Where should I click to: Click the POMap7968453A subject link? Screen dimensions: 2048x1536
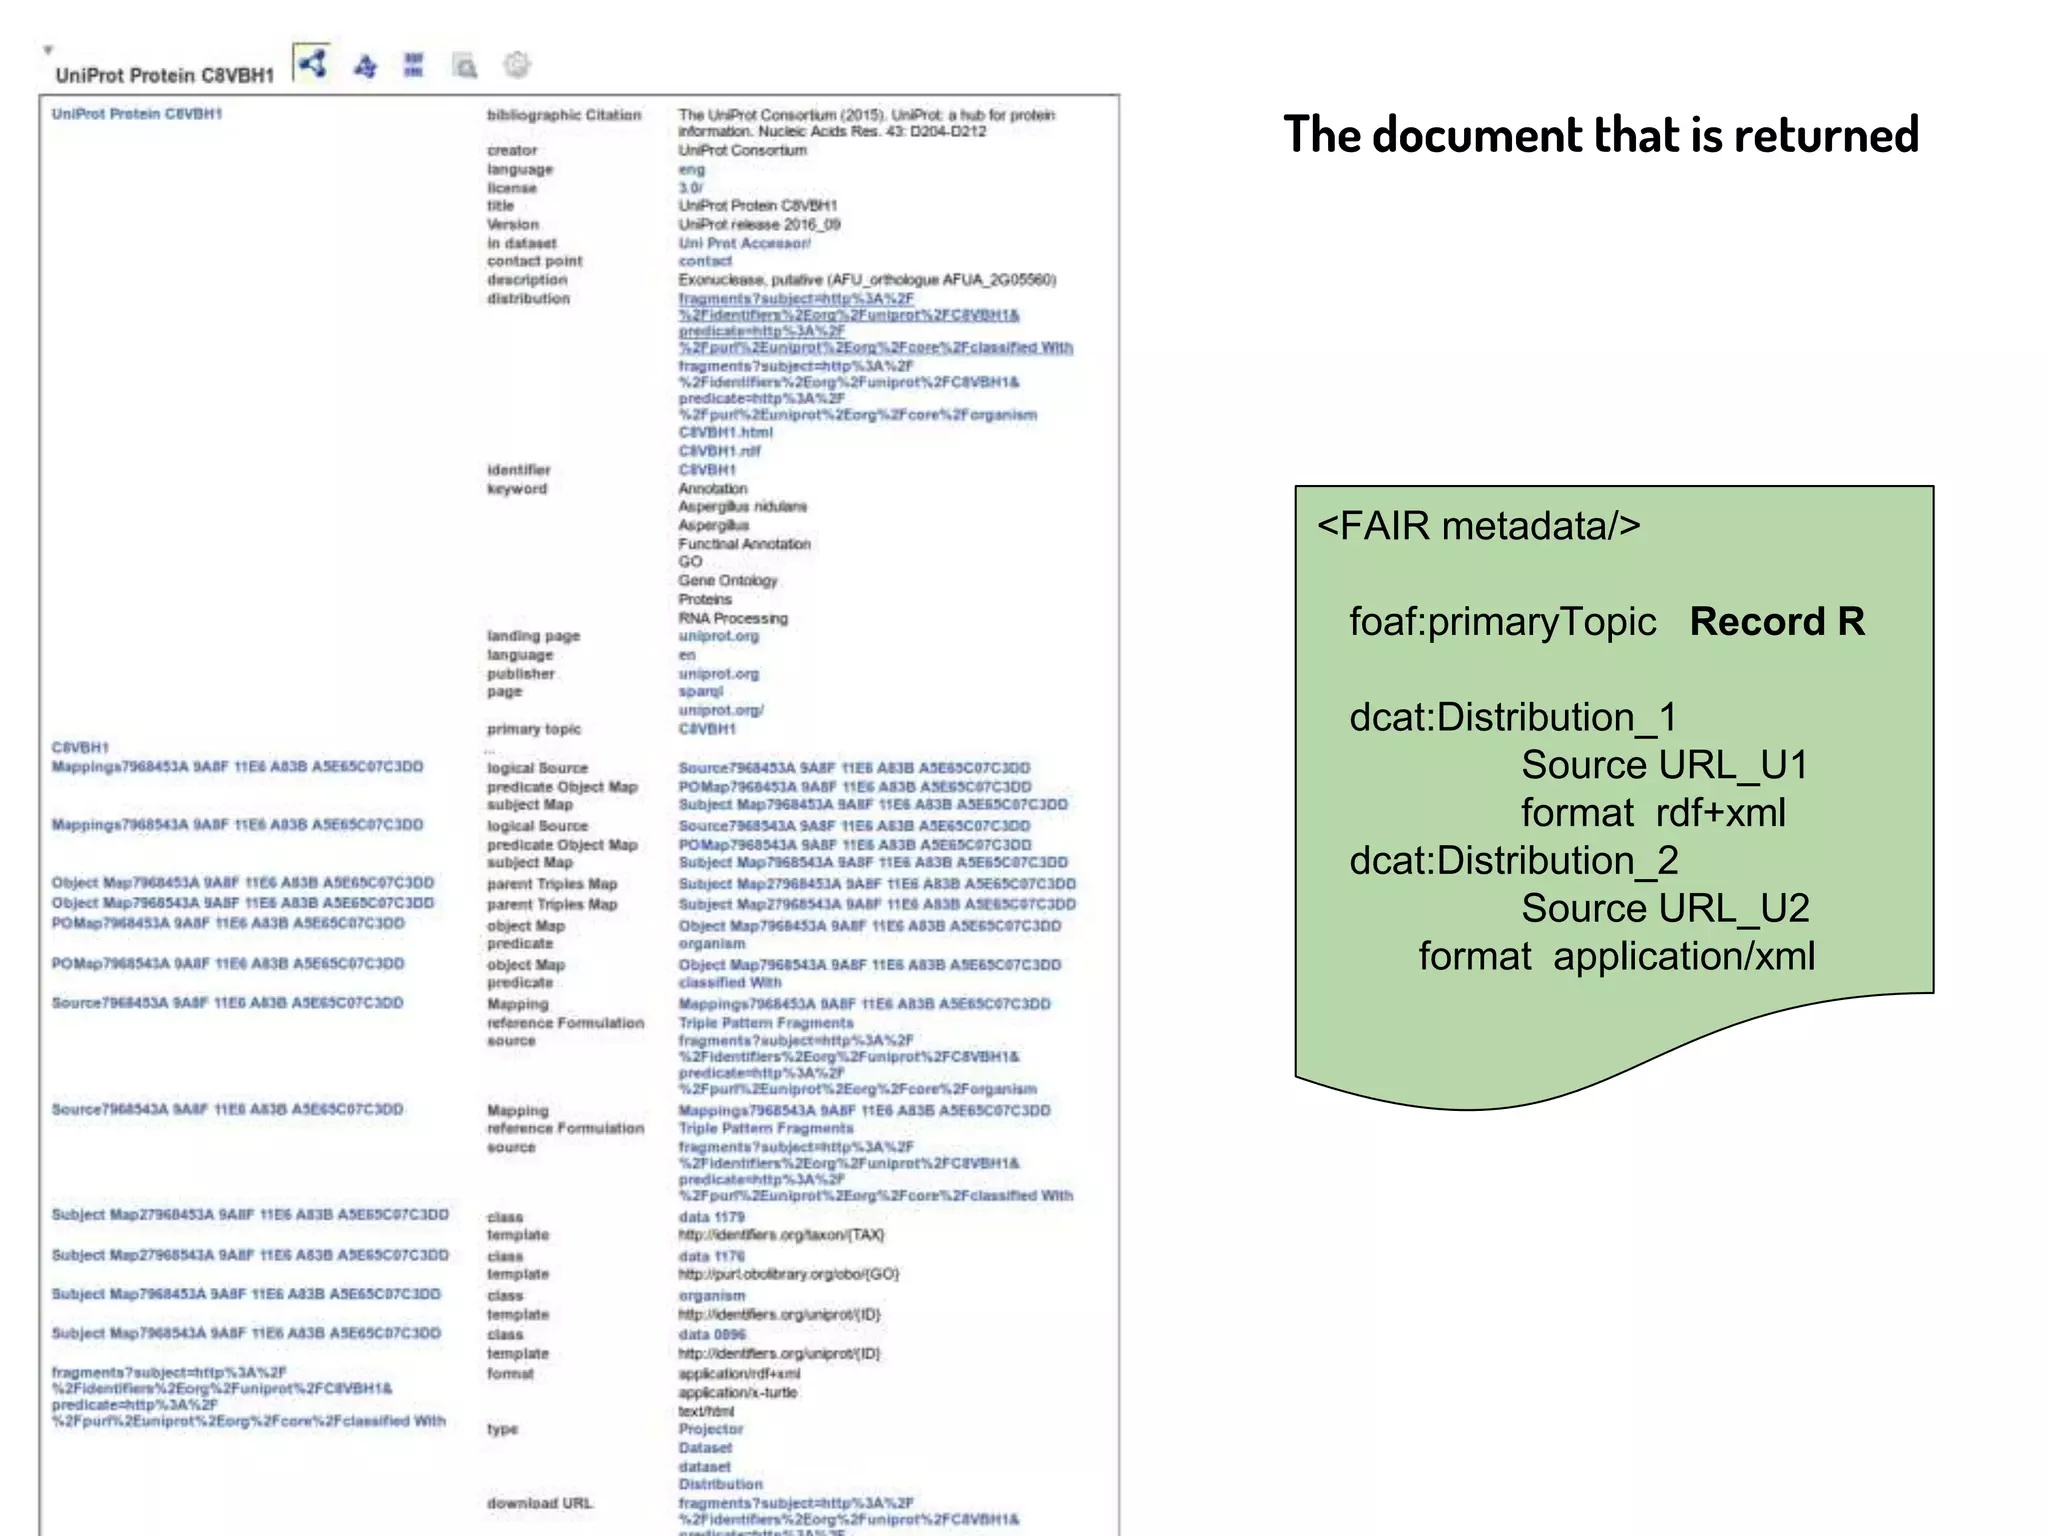coord(228,923)
